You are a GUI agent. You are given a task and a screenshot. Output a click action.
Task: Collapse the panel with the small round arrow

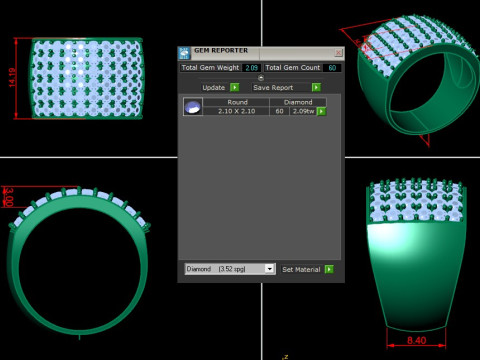click(261, 78)
